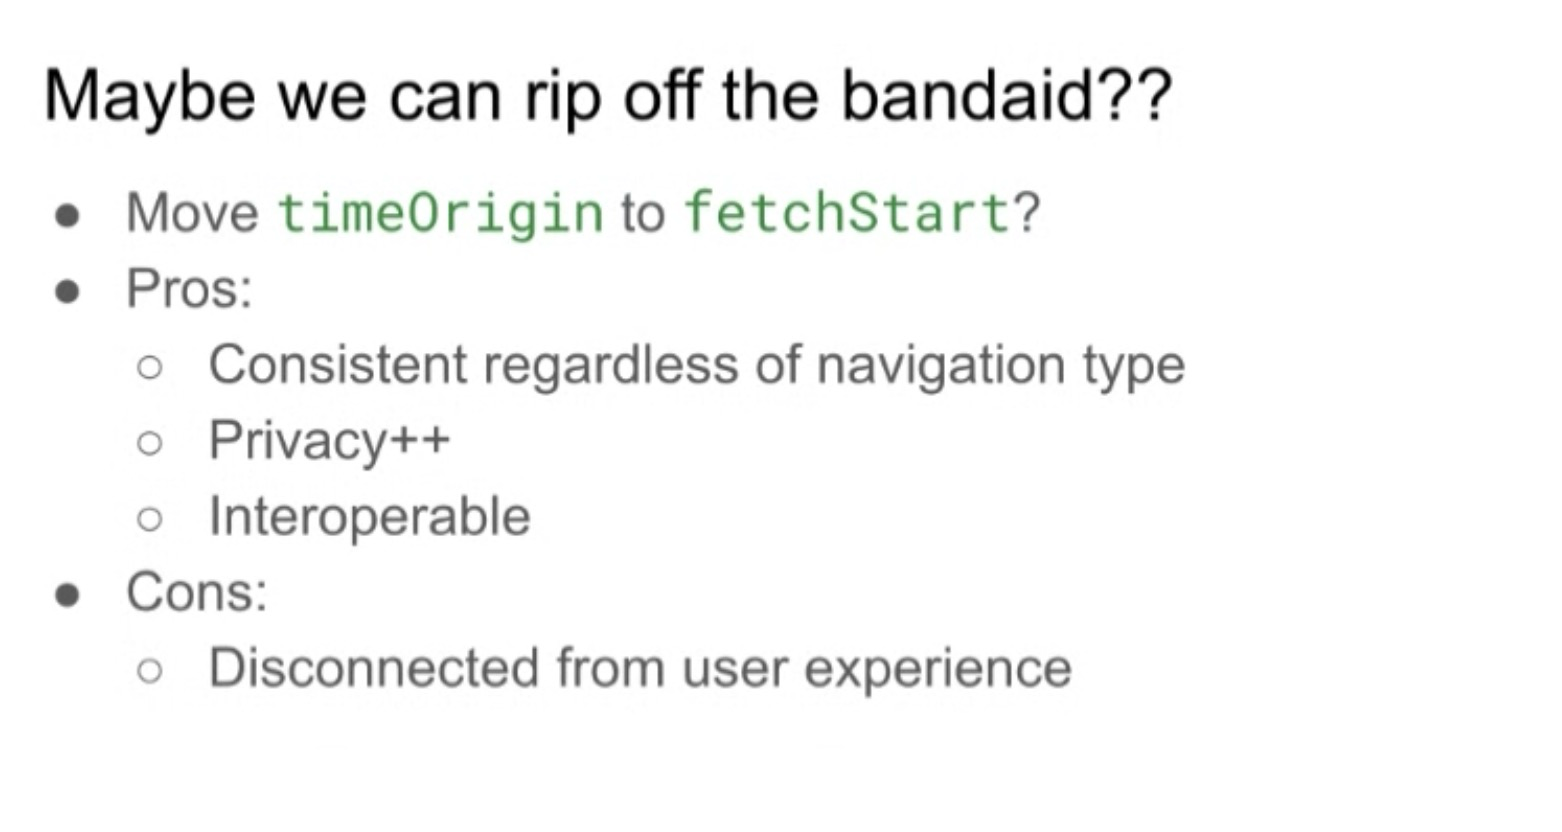This screenshot has height=832, width=1562.
Task: Click the Privacy++ bullet text
Action: pyautogui.click(x=329, y=441)
